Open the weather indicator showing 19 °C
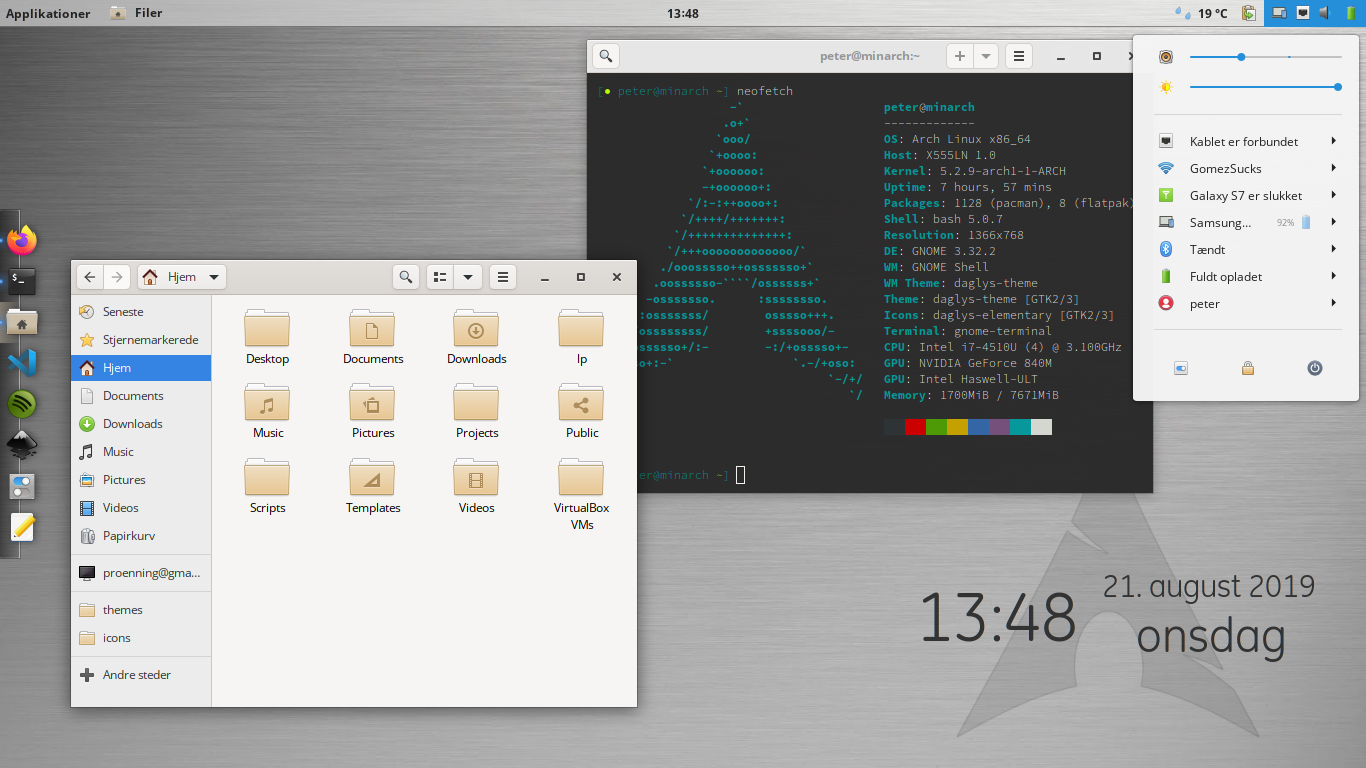 1202,13
